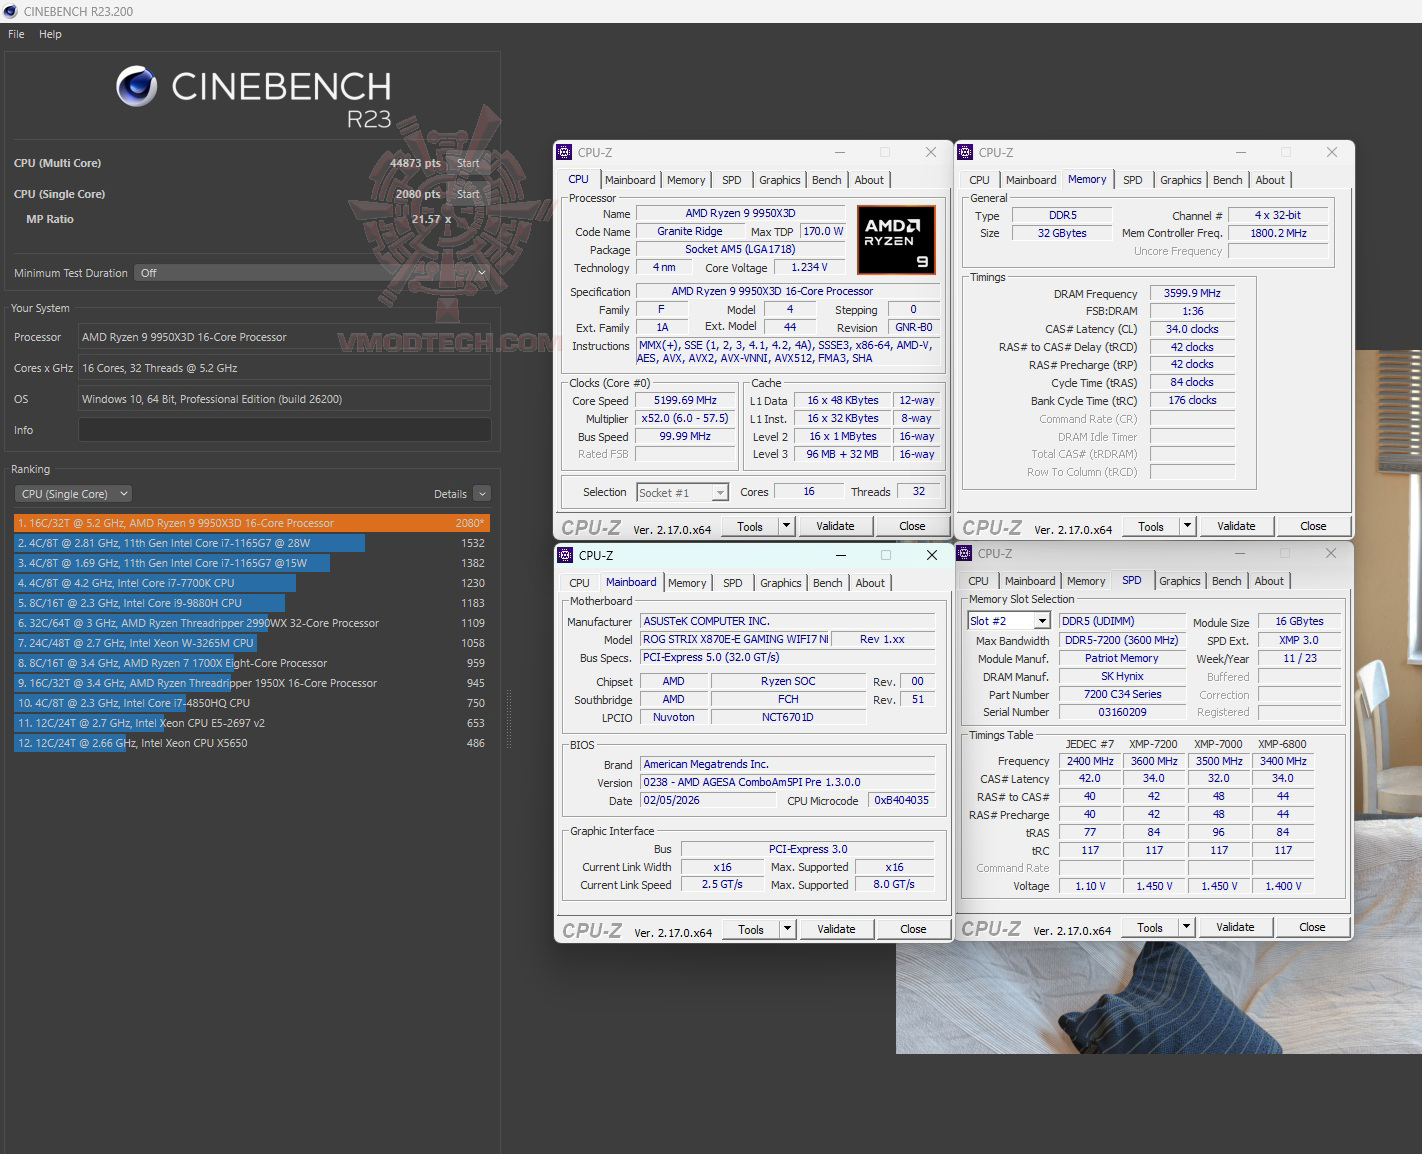Screen dimensions: 1422x1154
Task: Open the CPU (Single Core) ranking dropdown
Action: 73,494
